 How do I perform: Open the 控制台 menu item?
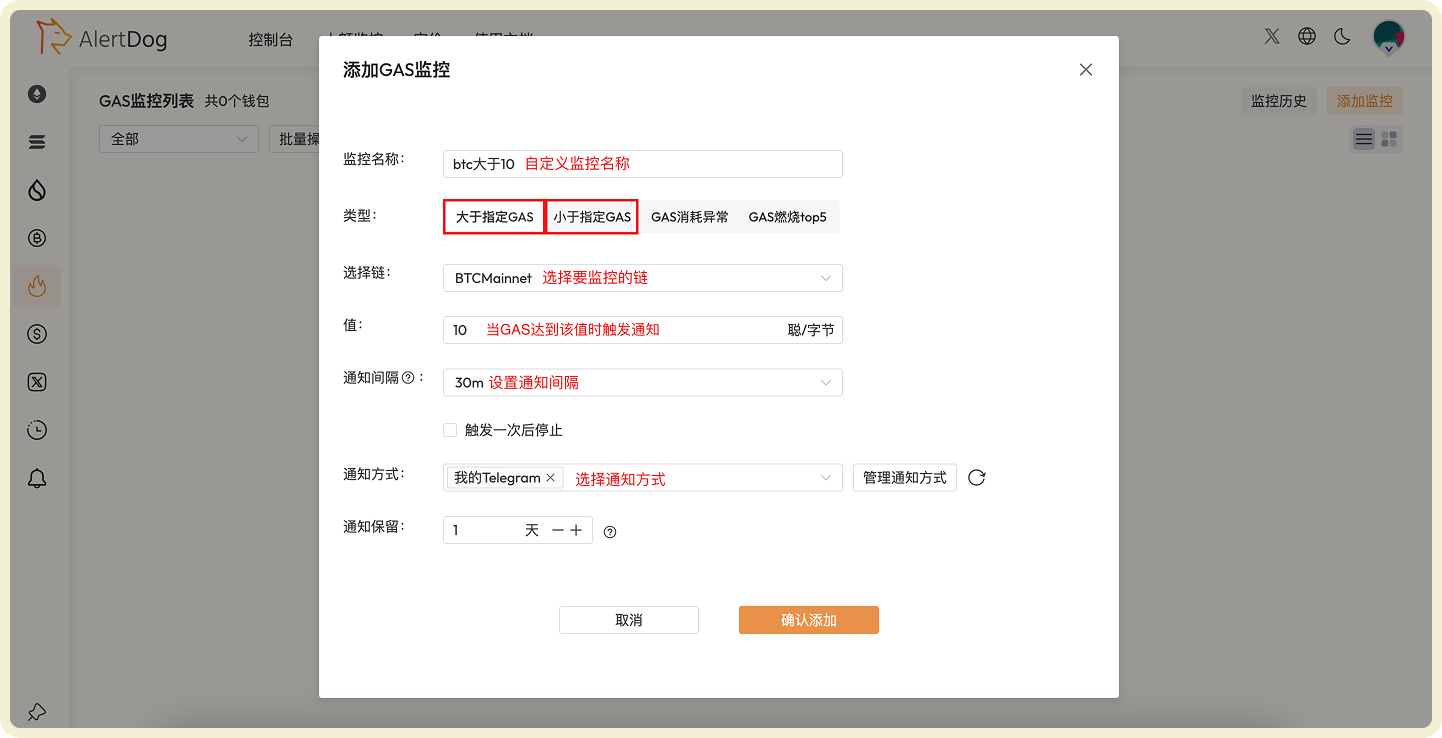coord(270,40)
